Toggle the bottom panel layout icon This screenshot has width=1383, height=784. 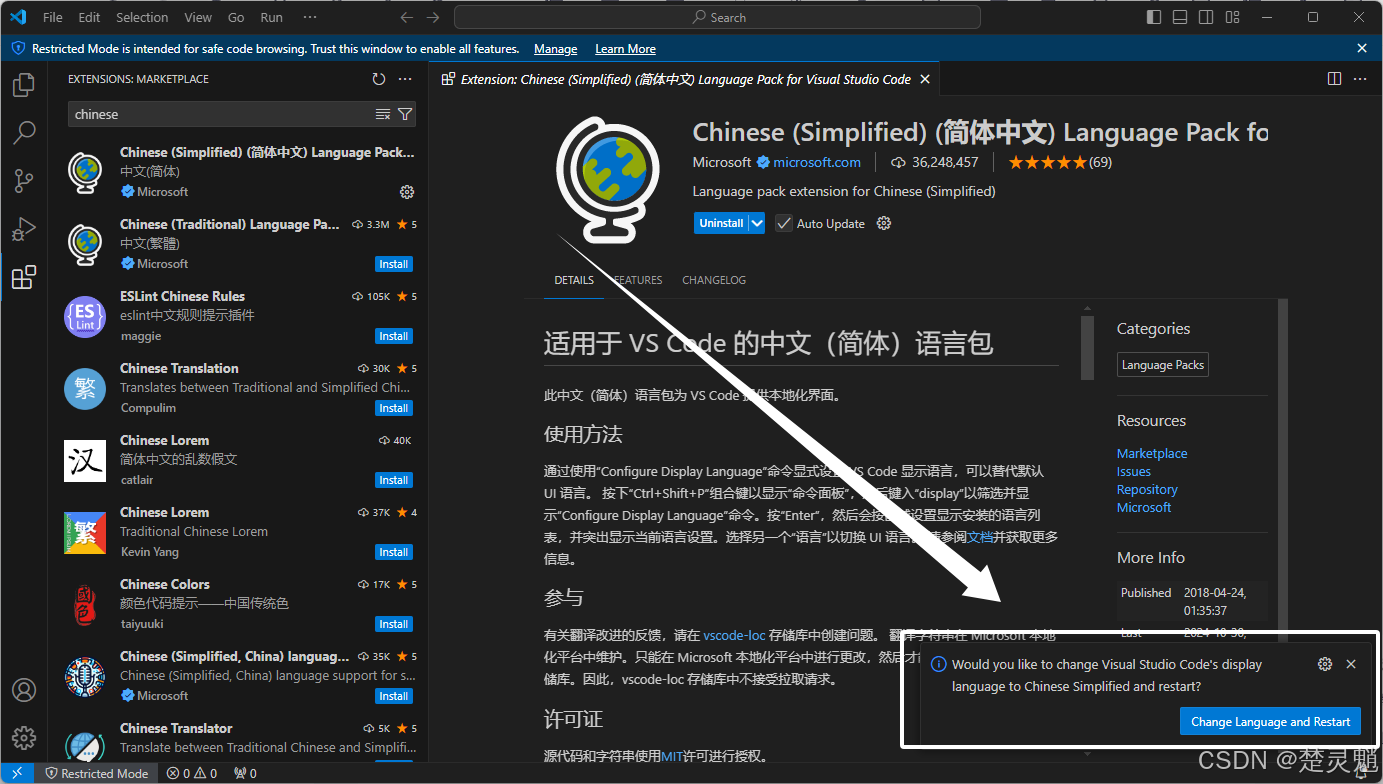point(1180,17)
